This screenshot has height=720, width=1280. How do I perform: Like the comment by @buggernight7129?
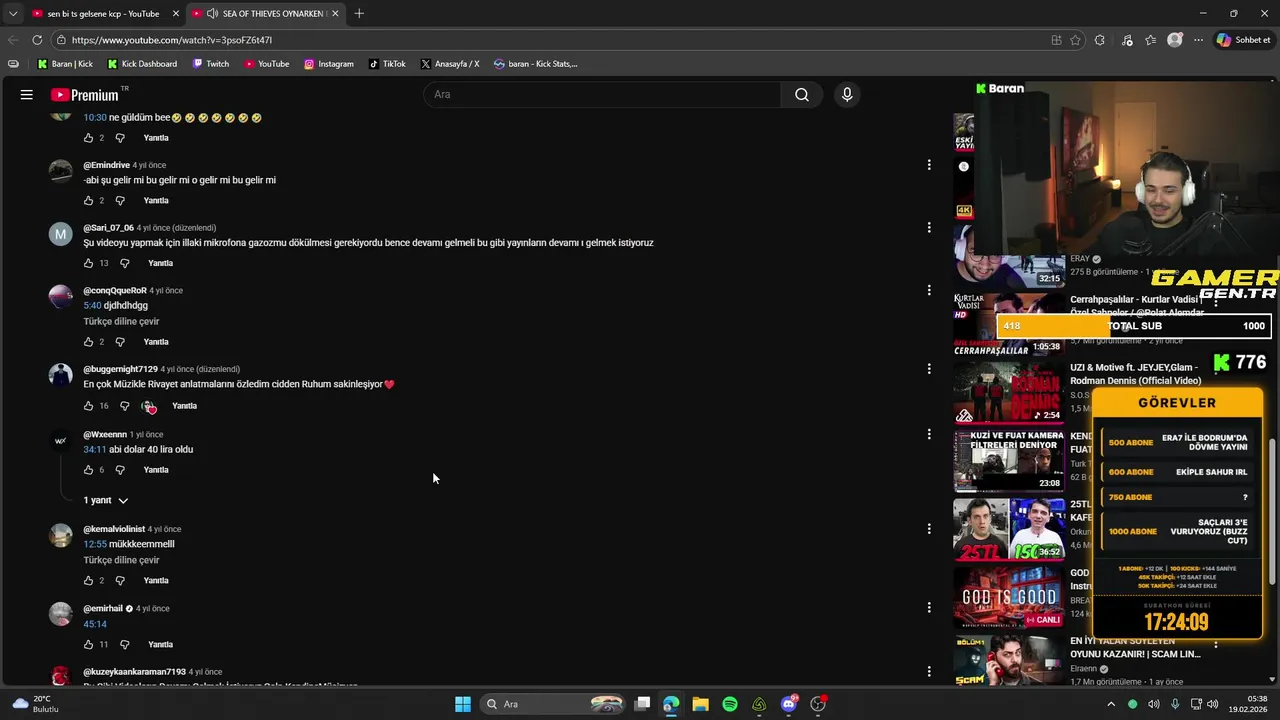click(x=88, y=406)
